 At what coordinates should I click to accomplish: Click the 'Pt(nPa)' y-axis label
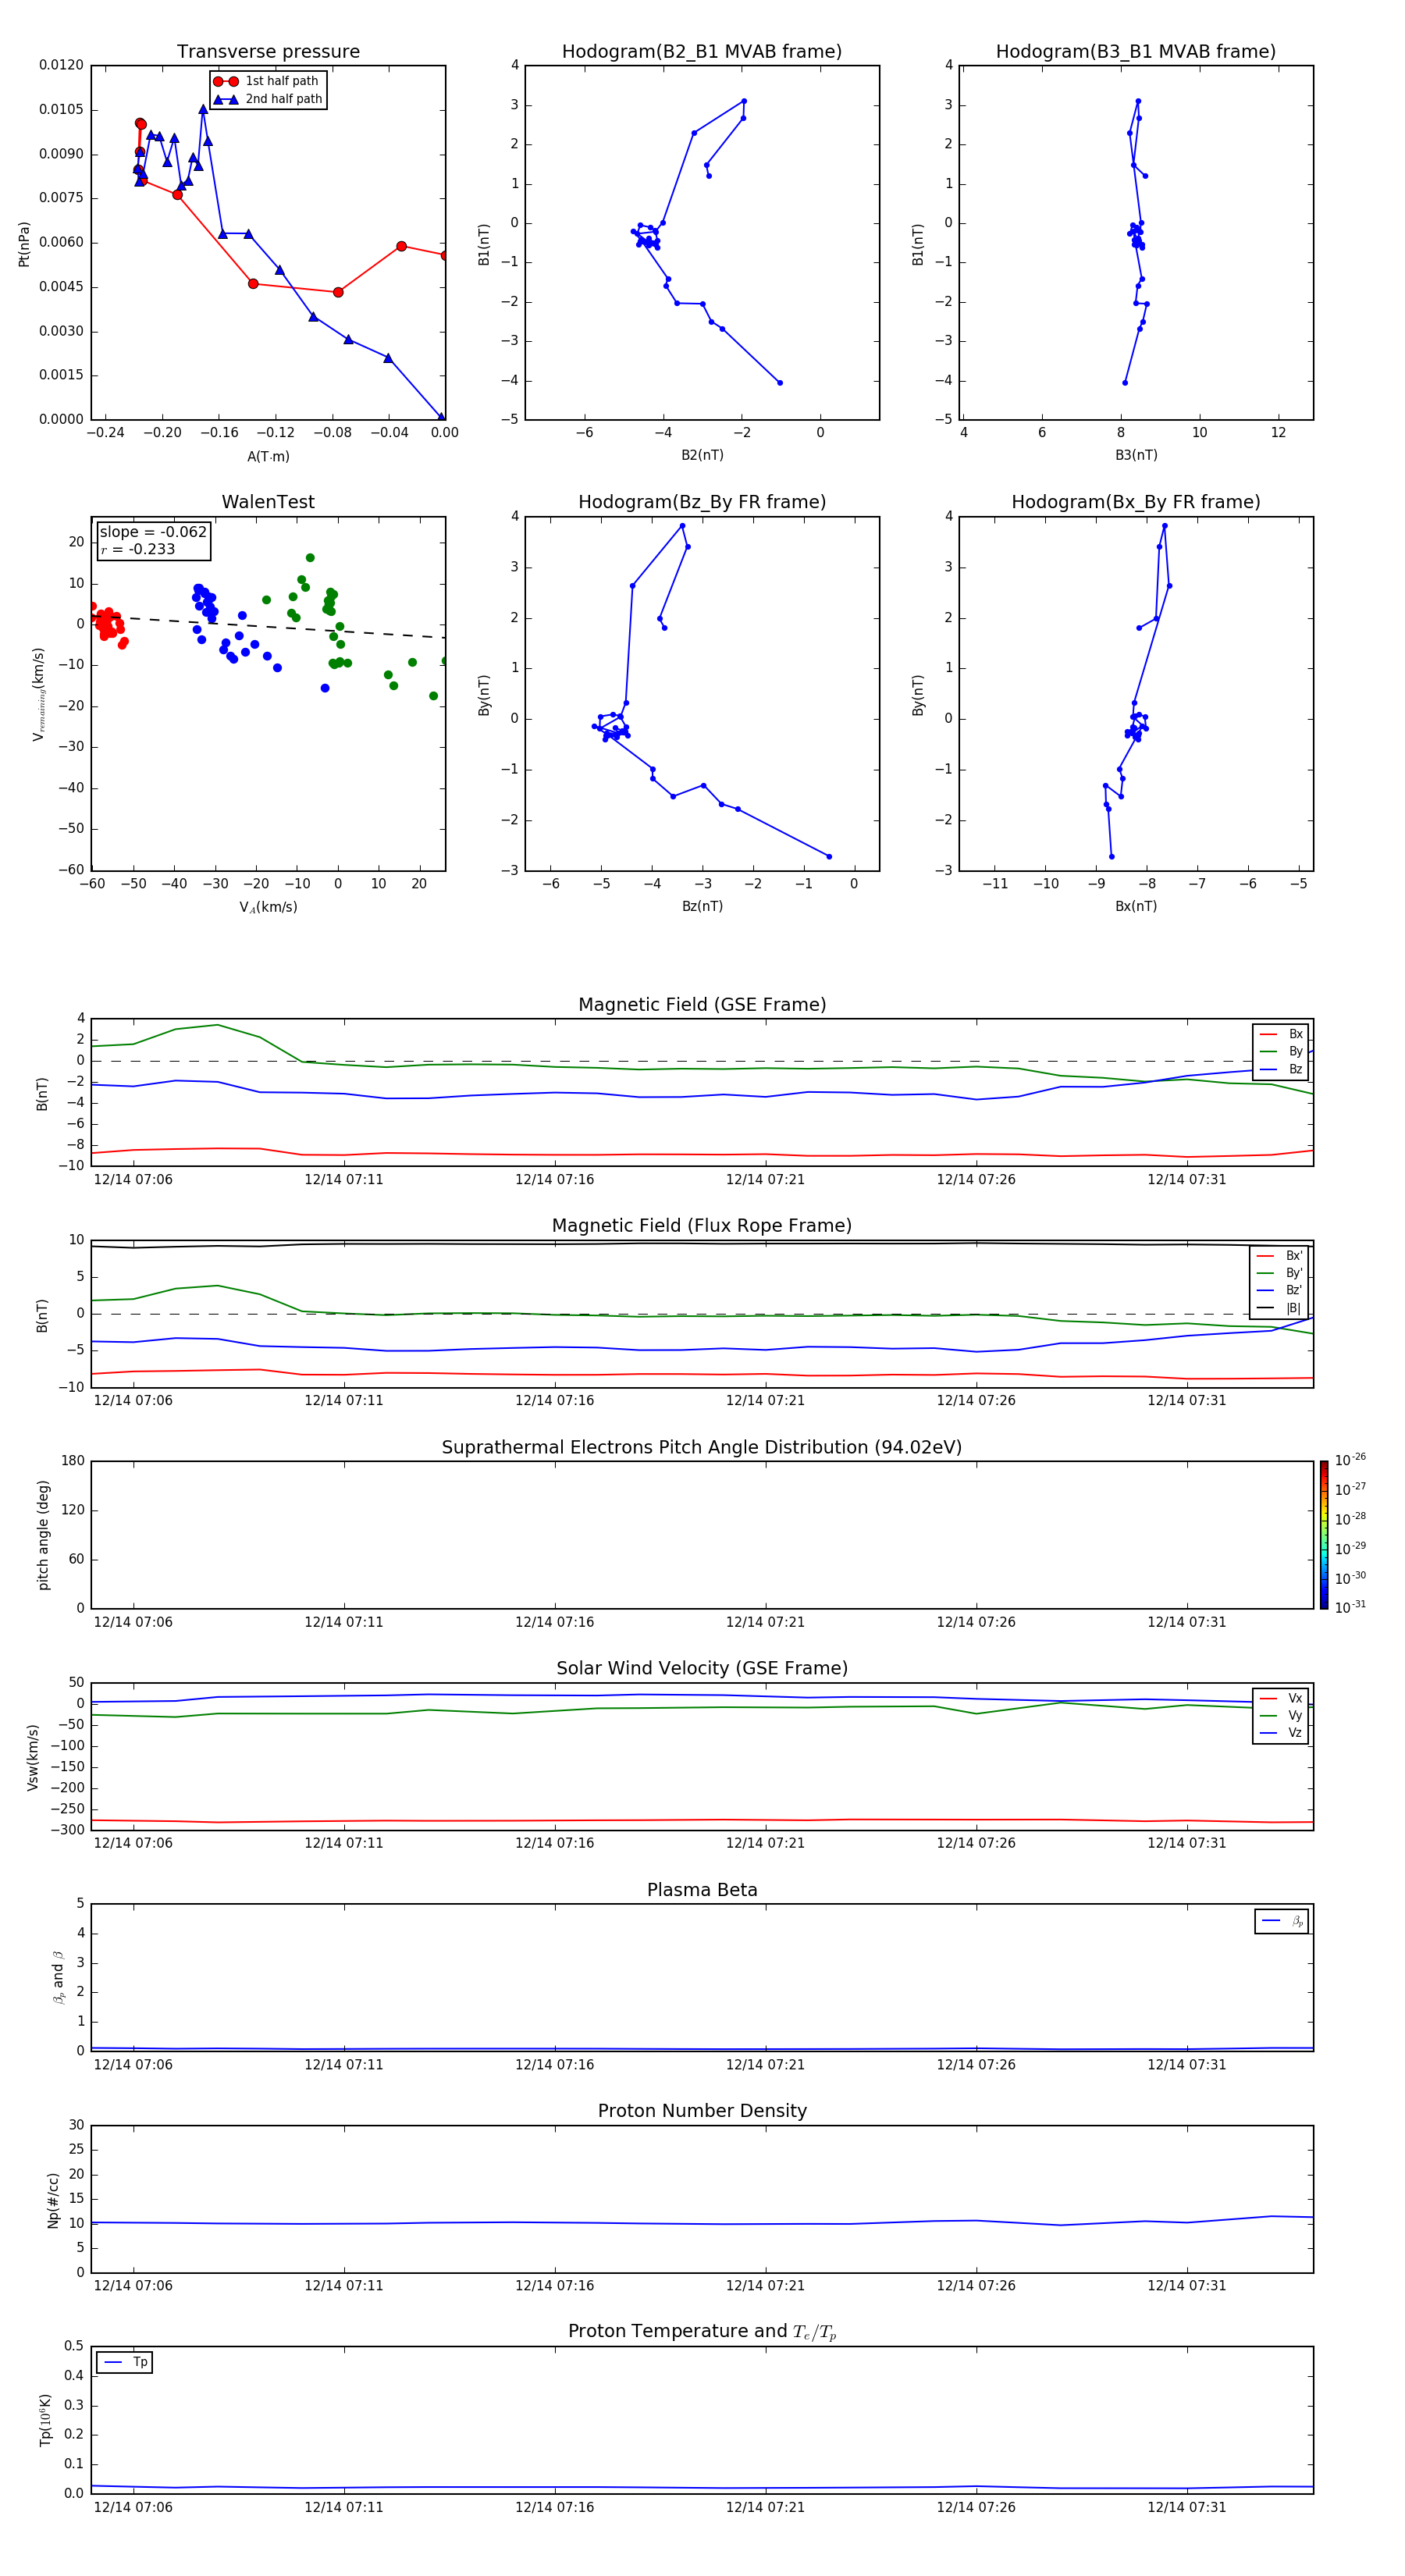click(24, 244)
